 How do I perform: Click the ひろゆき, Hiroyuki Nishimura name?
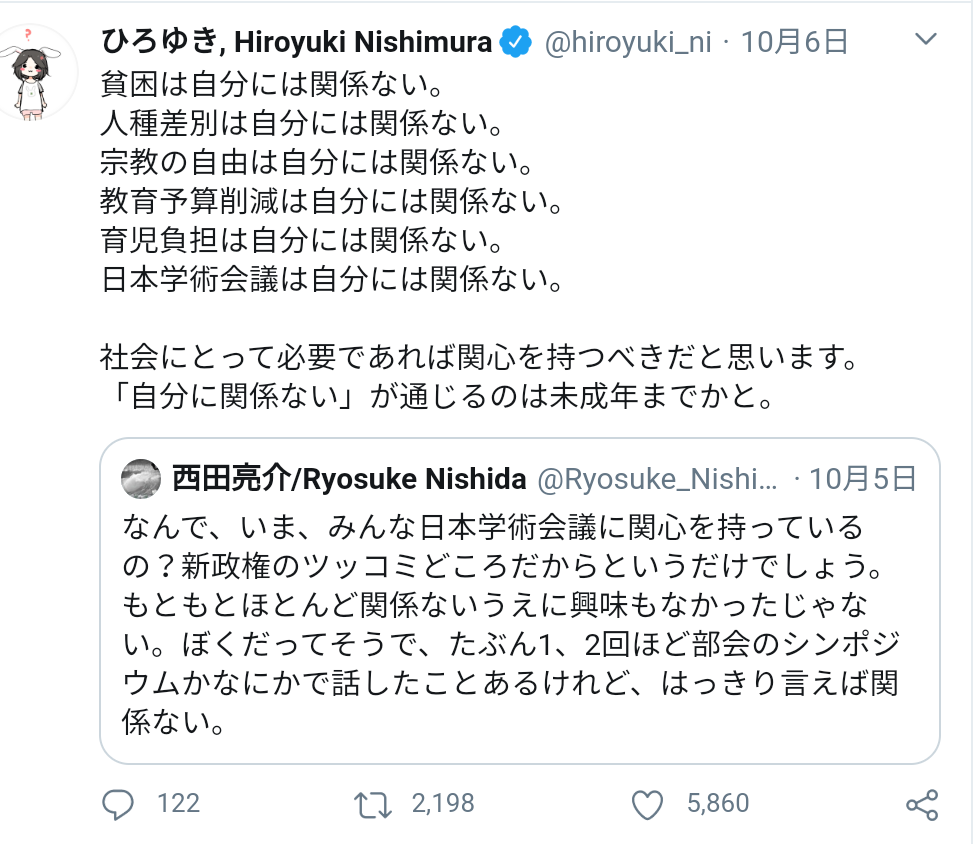click(x=297, y=42)
